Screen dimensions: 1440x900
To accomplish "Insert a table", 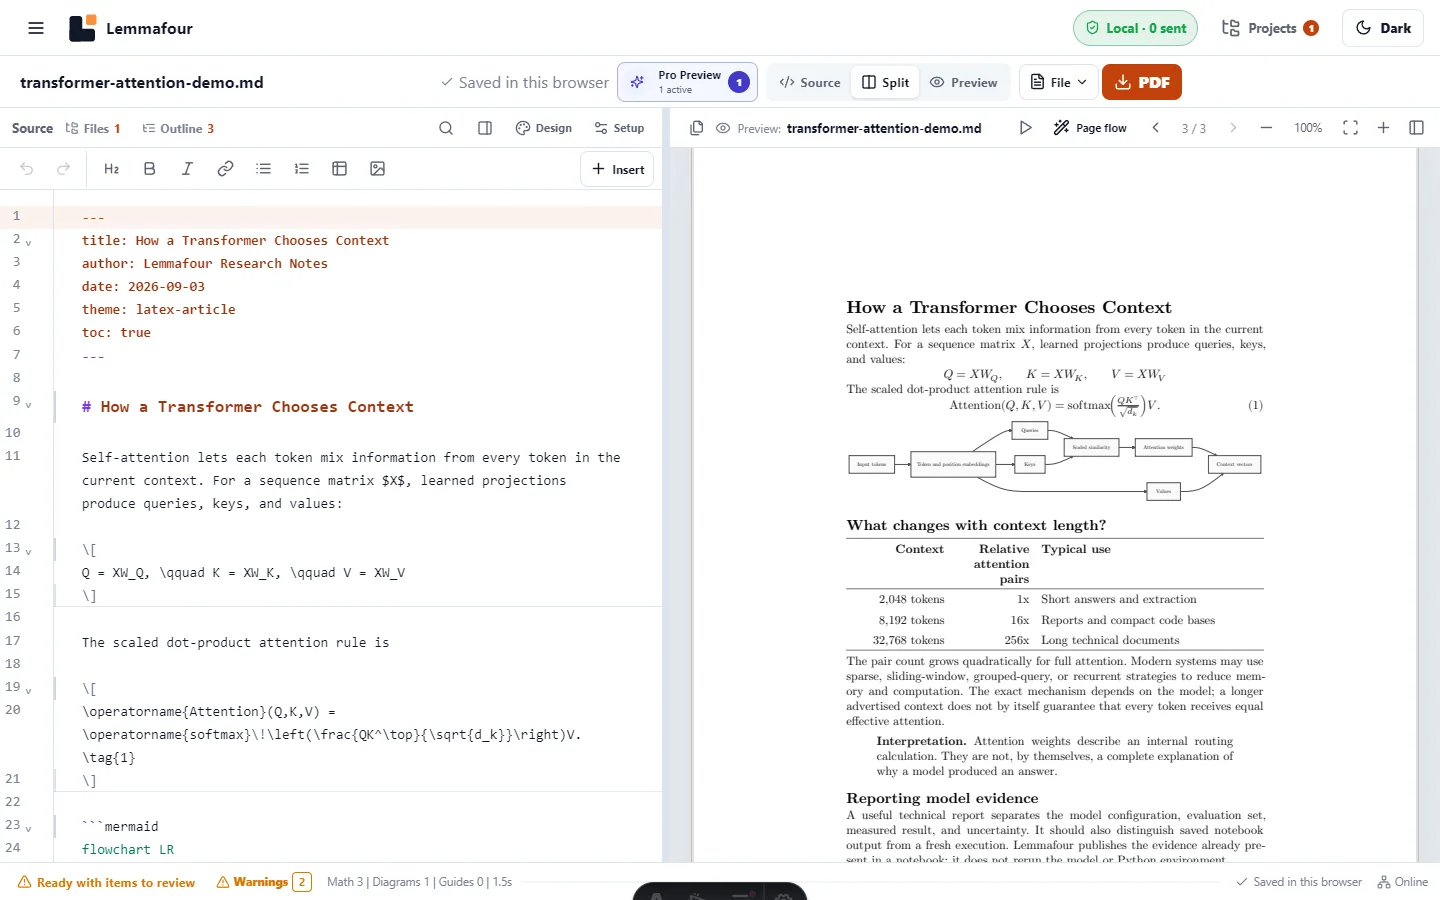I will coord(340,169).
